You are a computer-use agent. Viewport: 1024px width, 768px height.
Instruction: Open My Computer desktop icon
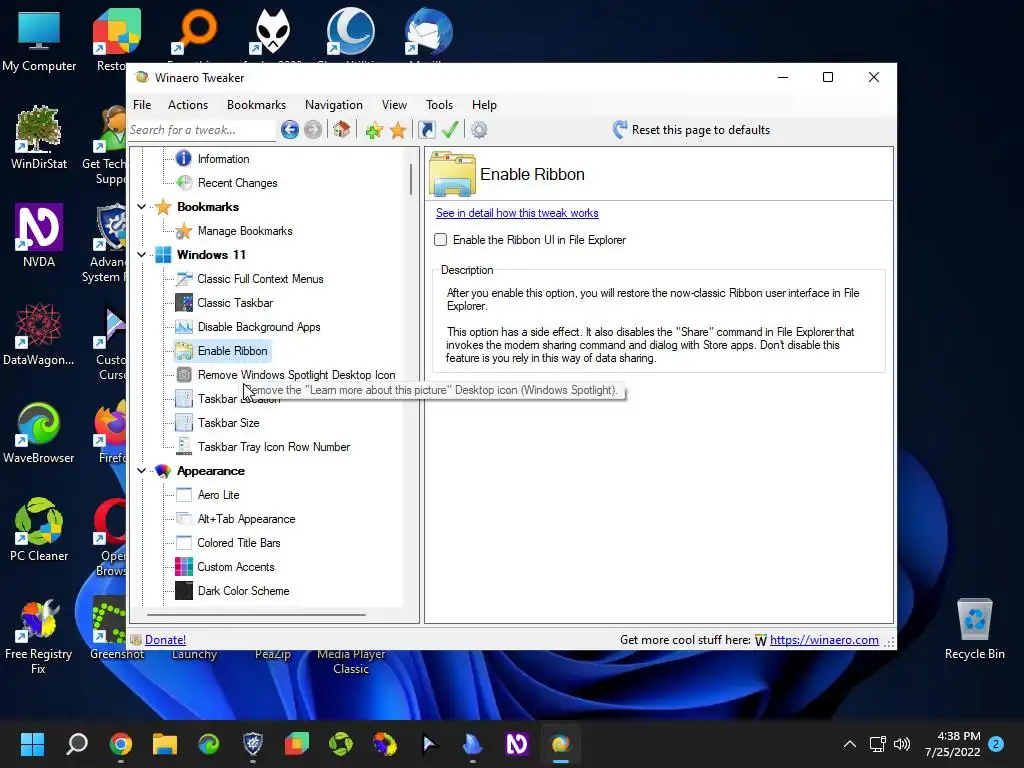[39, 42]
